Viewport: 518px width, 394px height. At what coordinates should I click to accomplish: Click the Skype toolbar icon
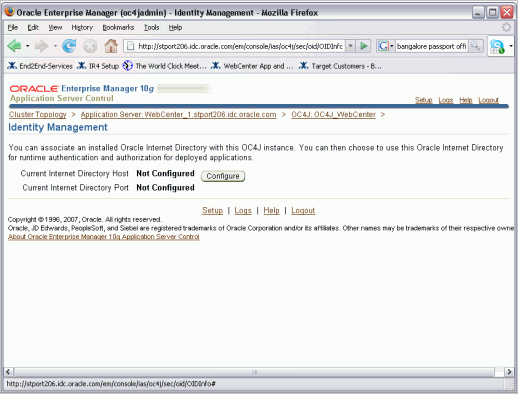point(497,46)
